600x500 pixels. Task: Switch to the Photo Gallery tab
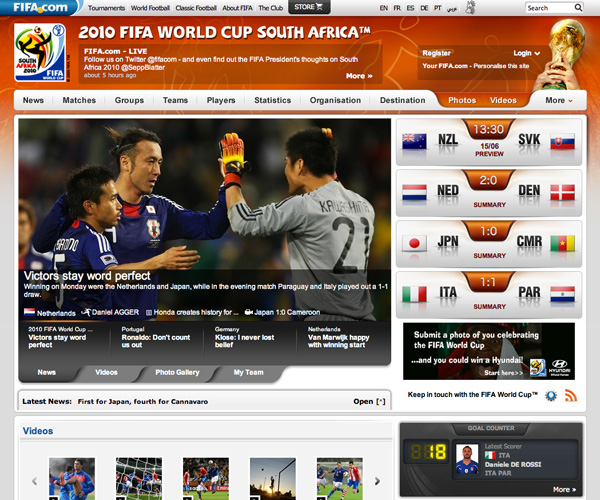[176, 372]
